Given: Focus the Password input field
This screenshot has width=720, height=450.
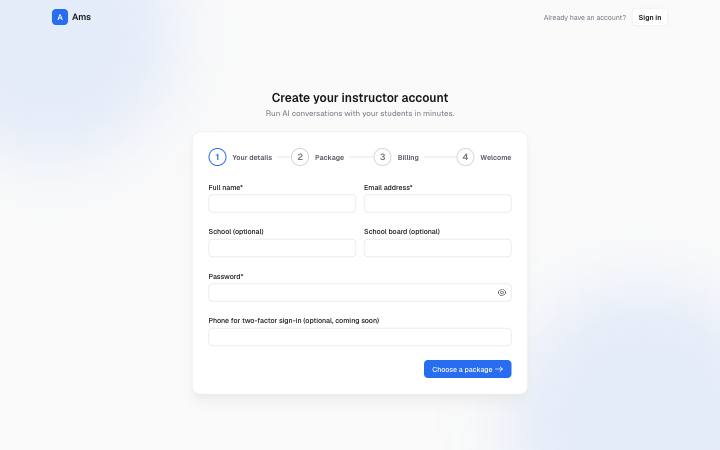Looking at the screenshot, I should coord(360,292).
